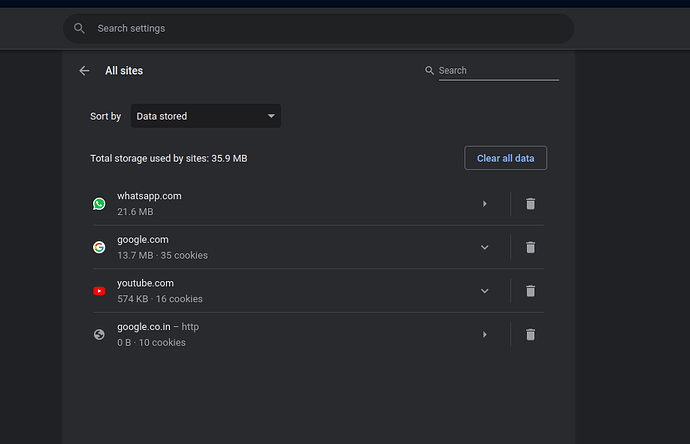The height and width of the screenshot is (444, 690).
Task: Click the Clear all data button
Action: tap(505, 158)
